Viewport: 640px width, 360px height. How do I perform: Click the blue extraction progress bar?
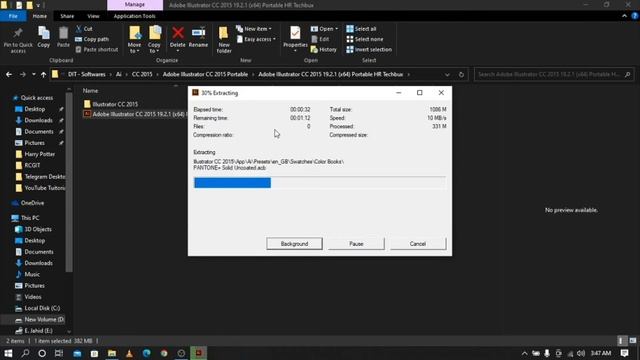coord(232,182)
